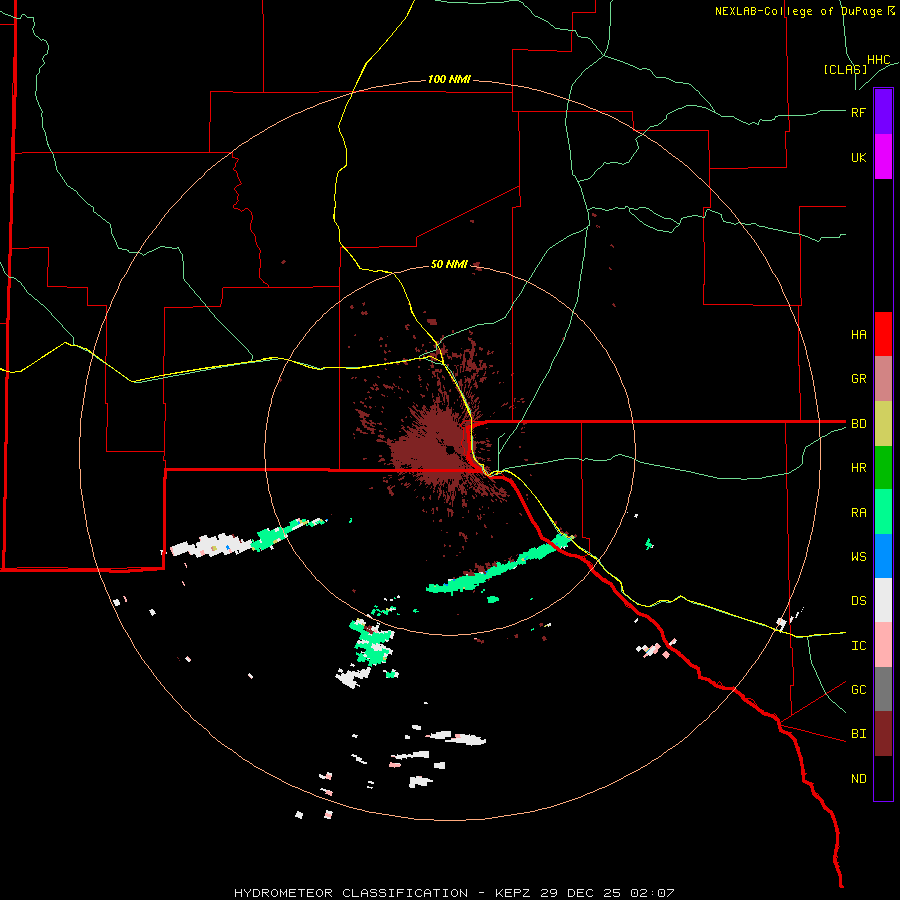Click the HR legend label

858,467
